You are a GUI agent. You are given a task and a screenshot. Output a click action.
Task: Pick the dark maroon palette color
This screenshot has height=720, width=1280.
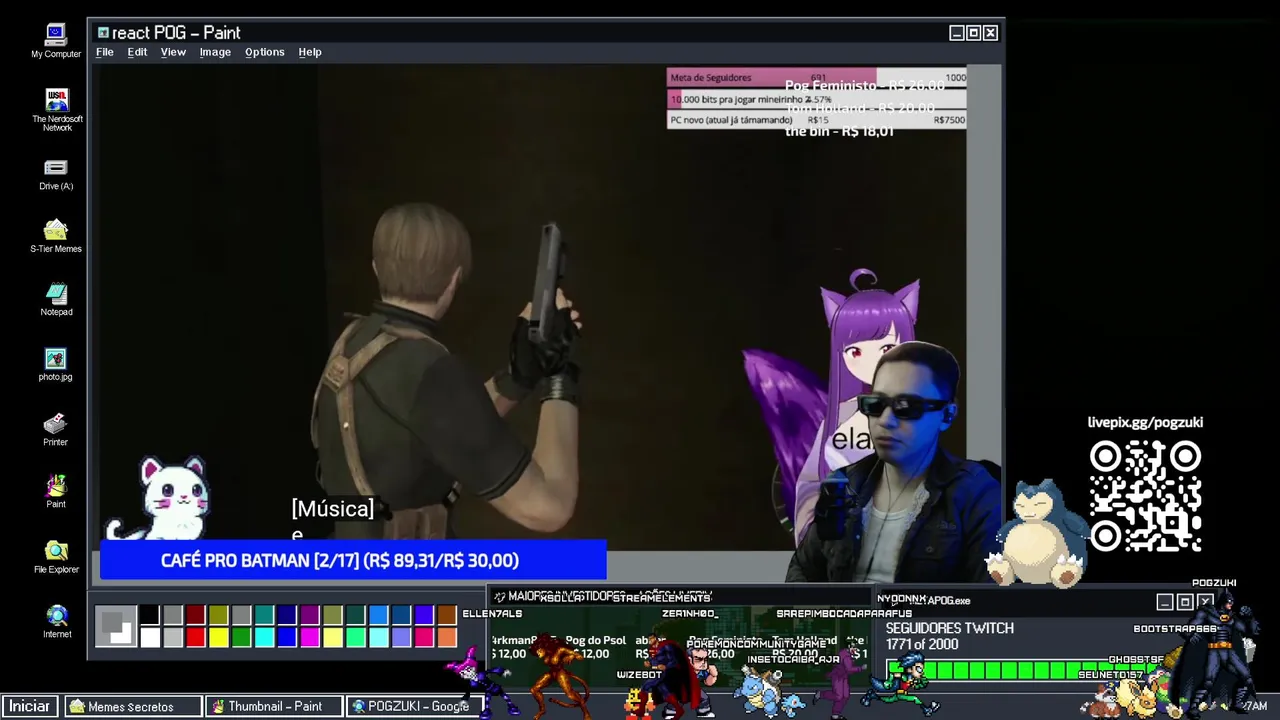point(195,615)
